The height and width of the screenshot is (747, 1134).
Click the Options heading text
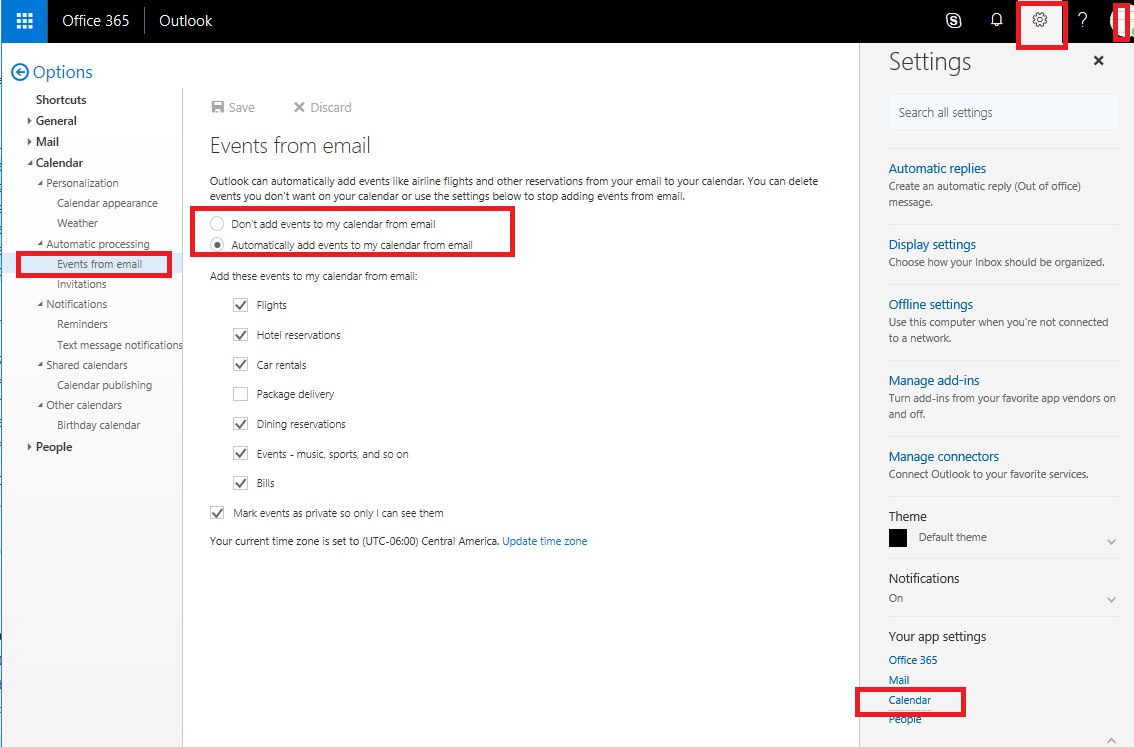coord(63,72)
